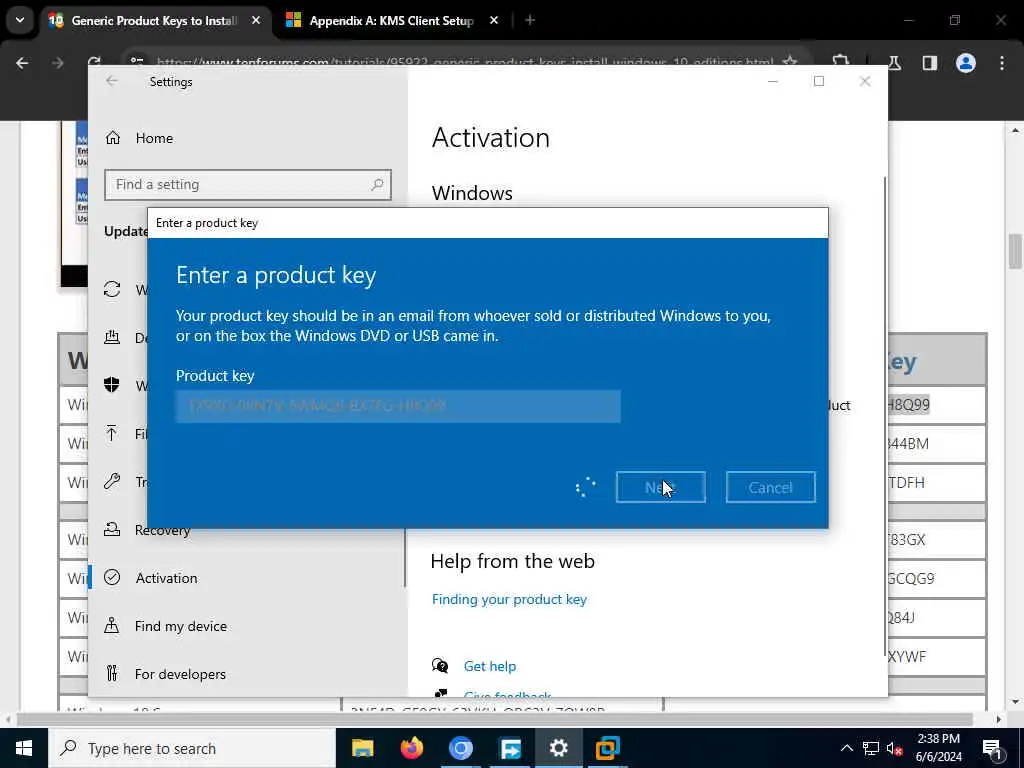Open Find my device settings
1024x768 pixels.
coord(180,626)
